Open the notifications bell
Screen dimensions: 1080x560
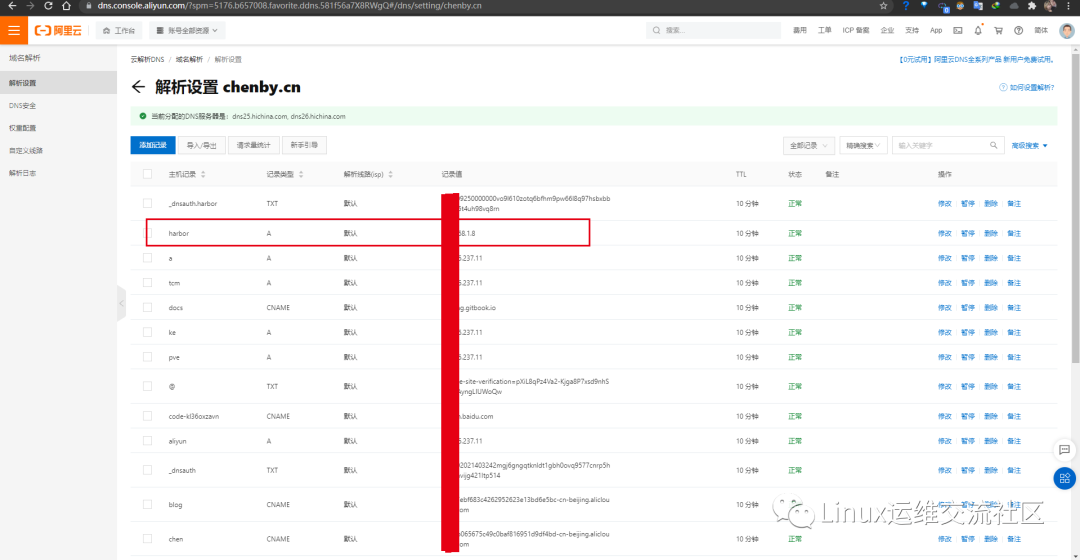(x=978, y=30)
